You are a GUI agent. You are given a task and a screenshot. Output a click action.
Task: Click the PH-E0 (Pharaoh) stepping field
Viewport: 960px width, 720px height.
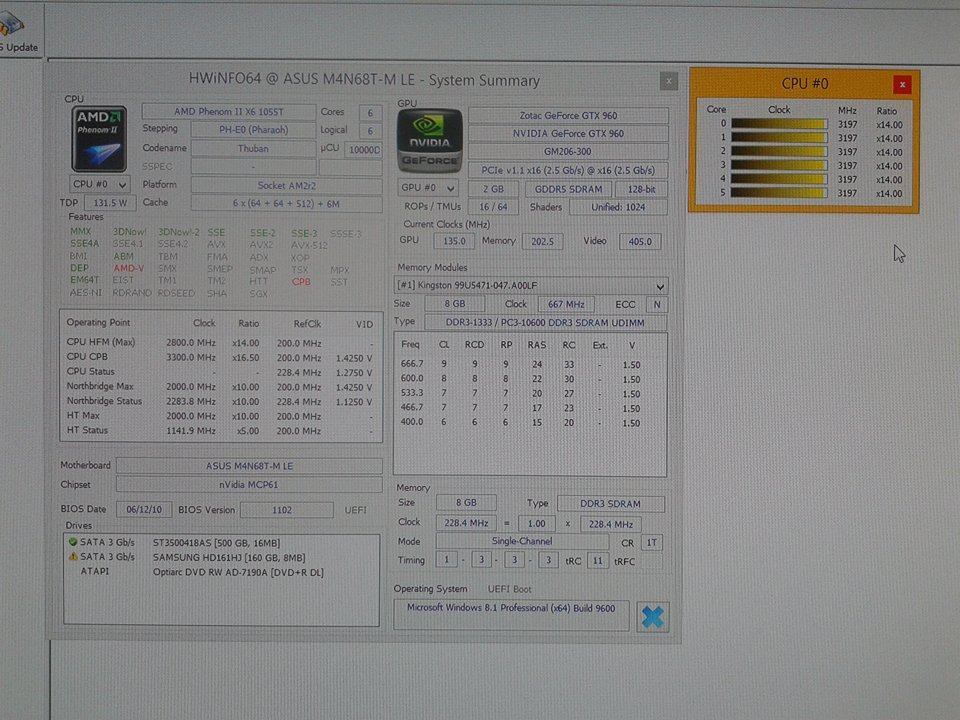tap(253, 130)
